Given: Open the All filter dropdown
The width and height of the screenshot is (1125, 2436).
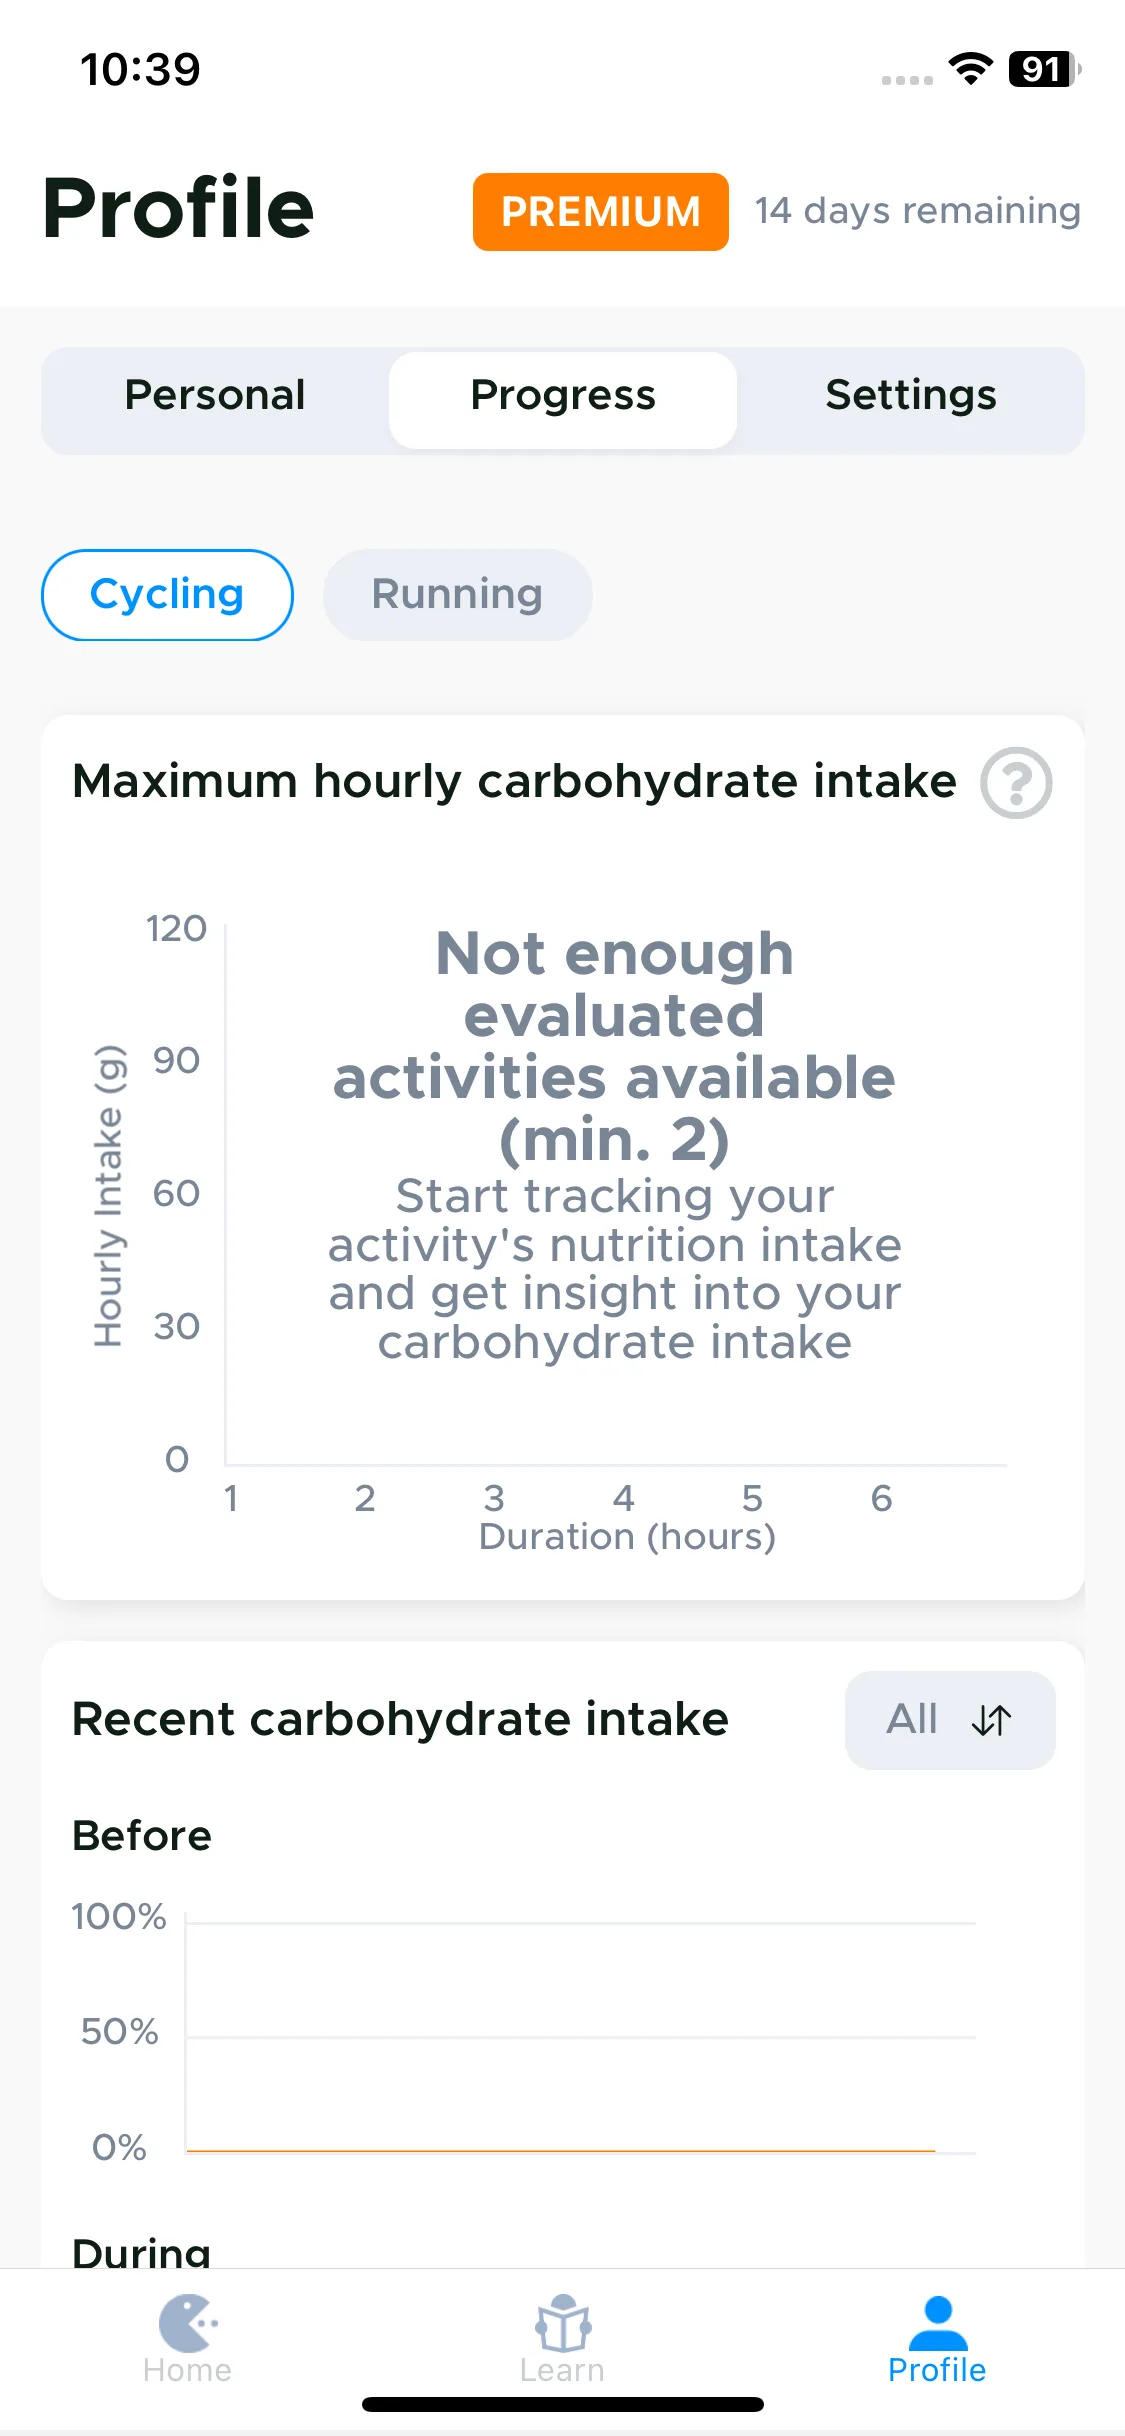Looking at the screenshot, I should (950, 1720).
